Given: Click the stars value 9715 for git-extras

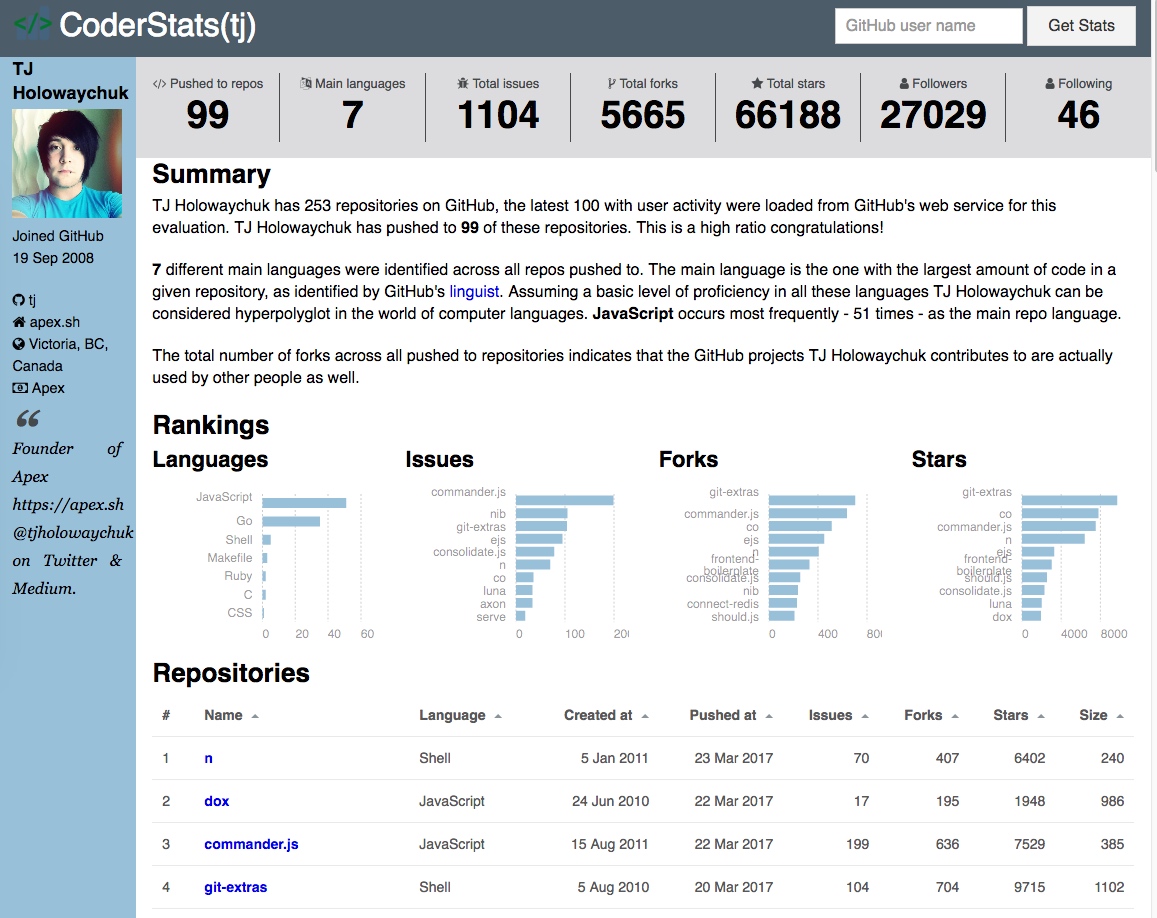Looking at the screenshot, I should [x=1029, y=887].
